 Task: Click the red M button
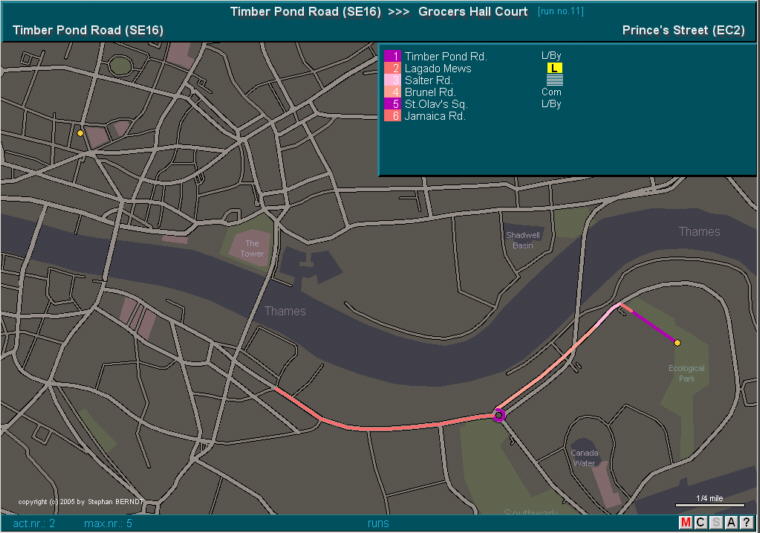point(686,523)
